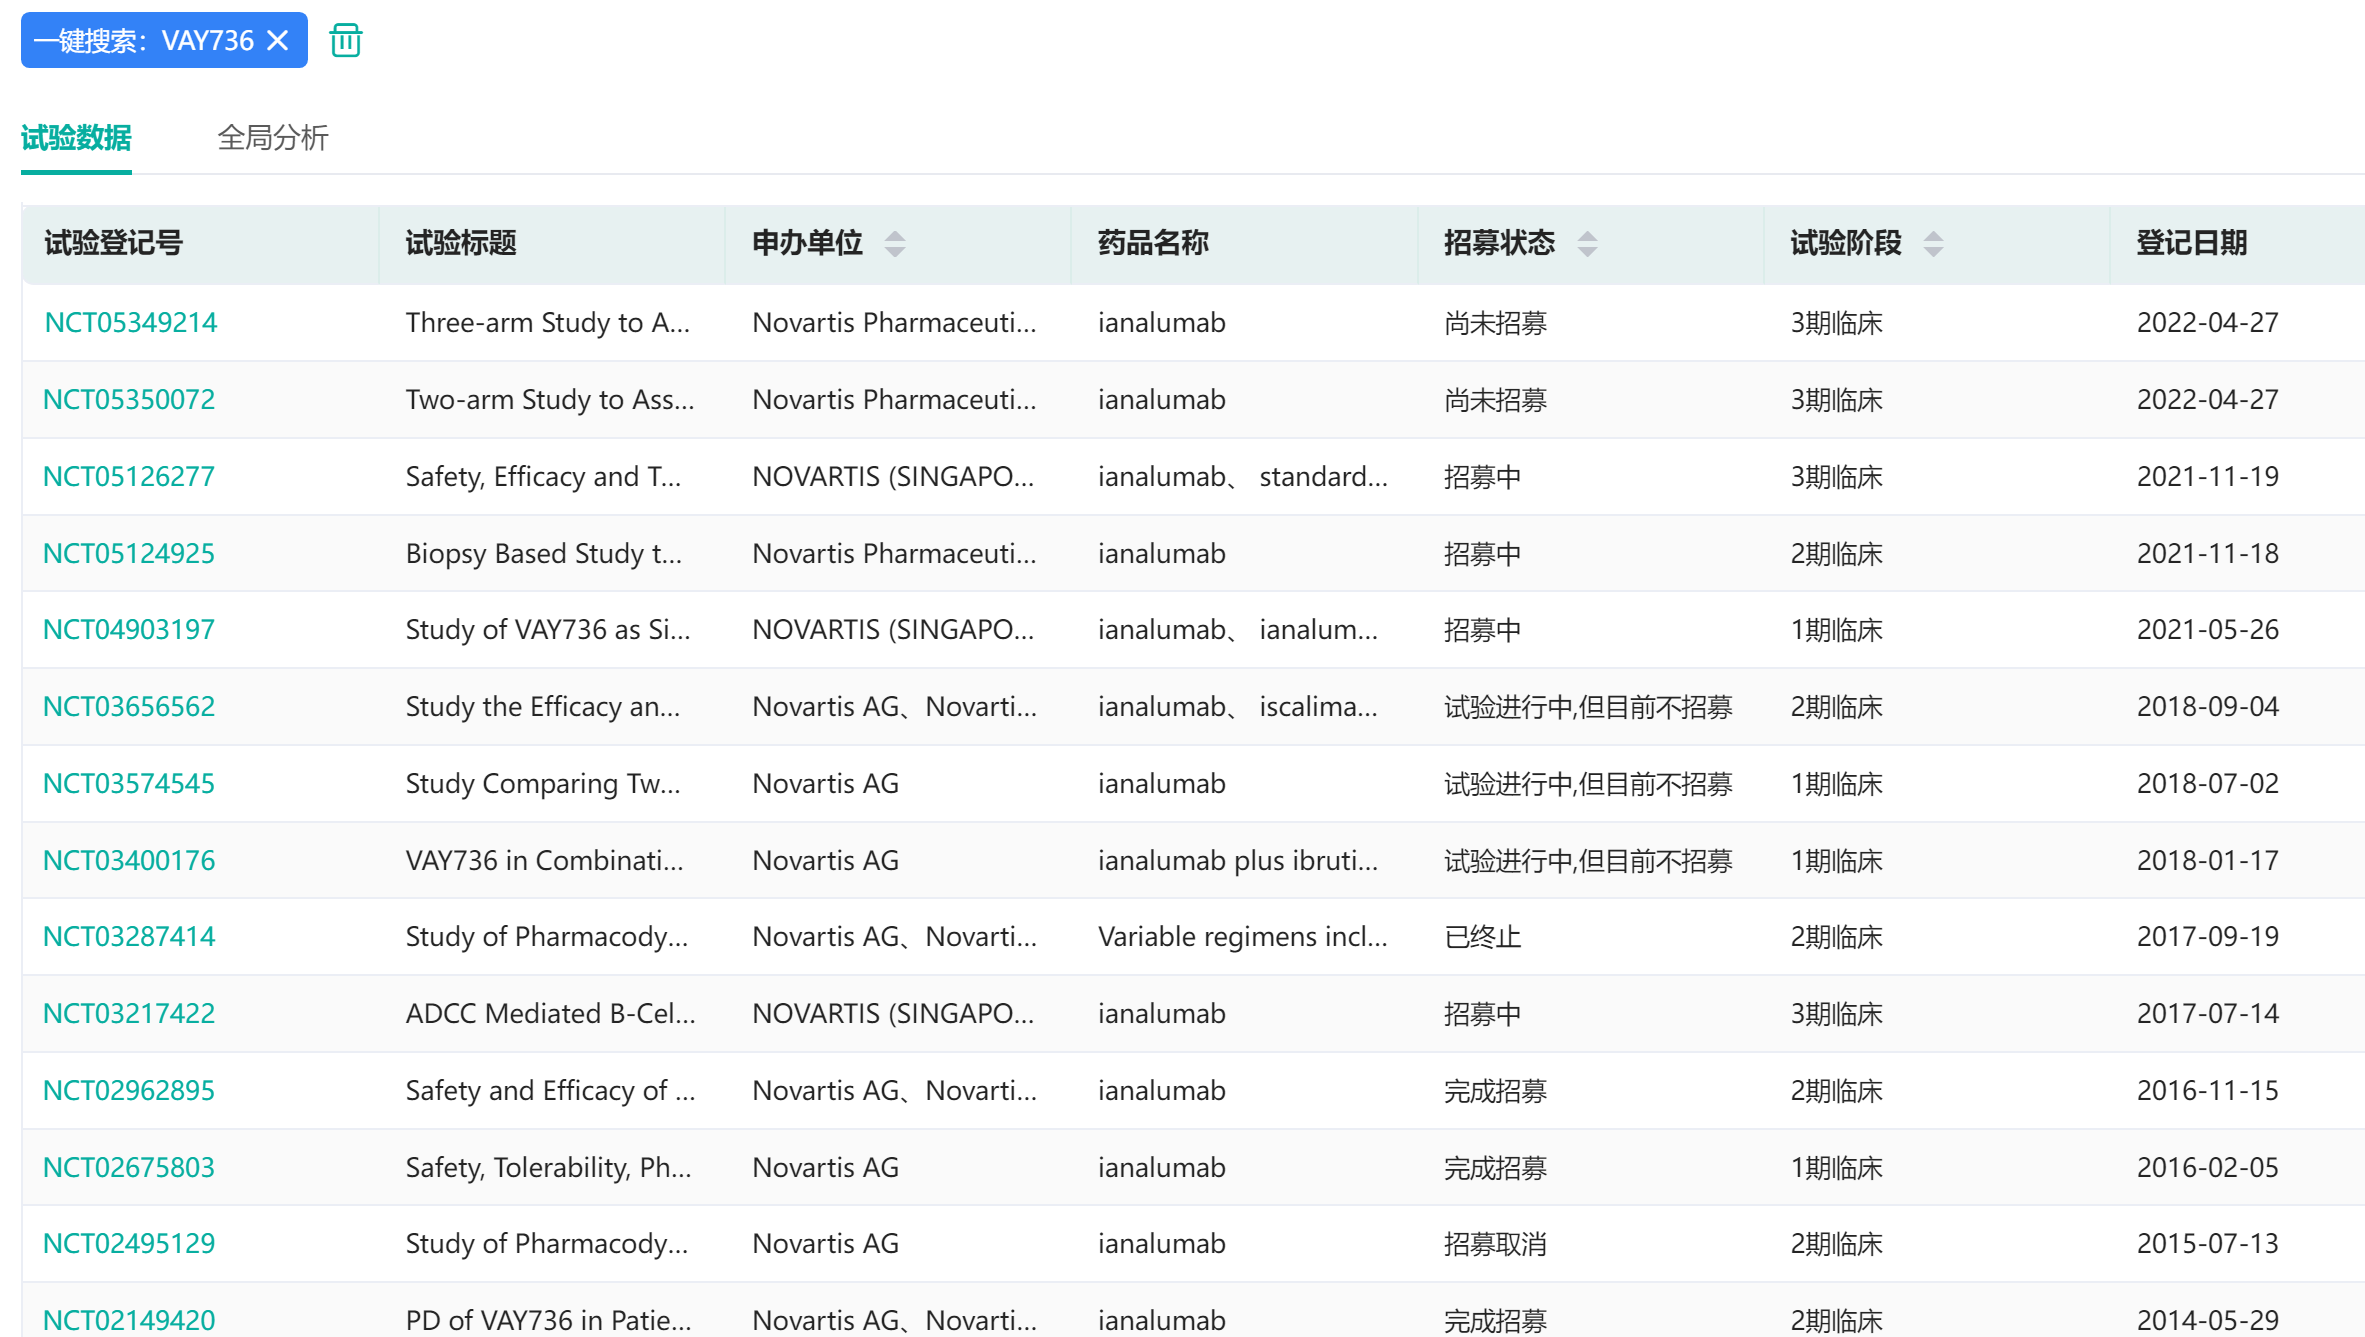The width and height of the screenshot is (2365, 1337).
Task: Open trial NCT03217422 link
Action: click(129, 1014)
